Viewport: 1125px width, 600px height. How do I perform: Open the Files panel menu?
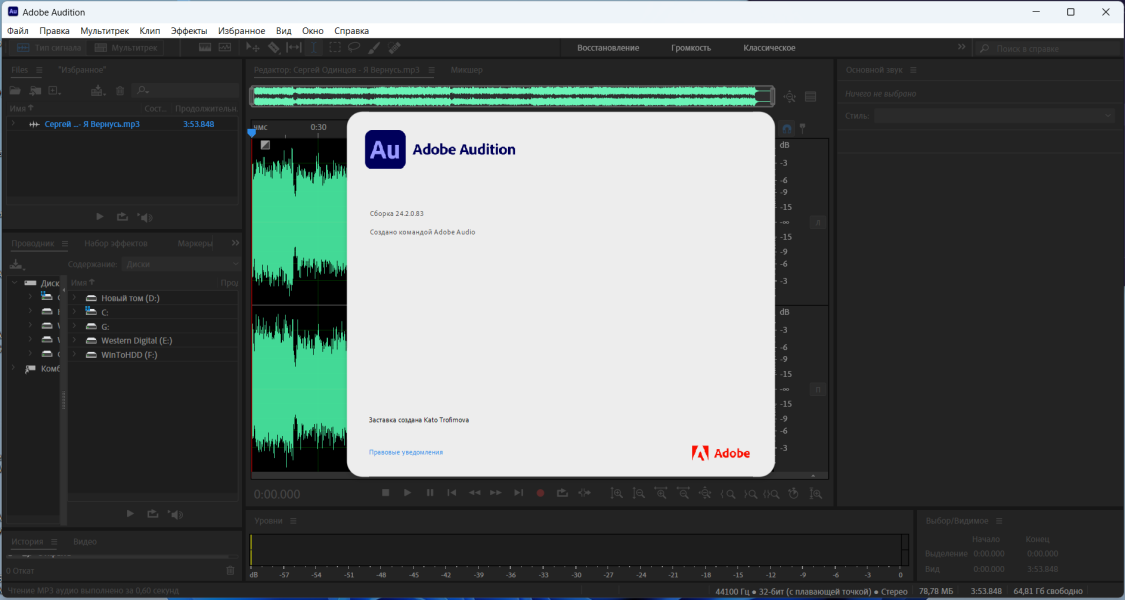[39, 70]
